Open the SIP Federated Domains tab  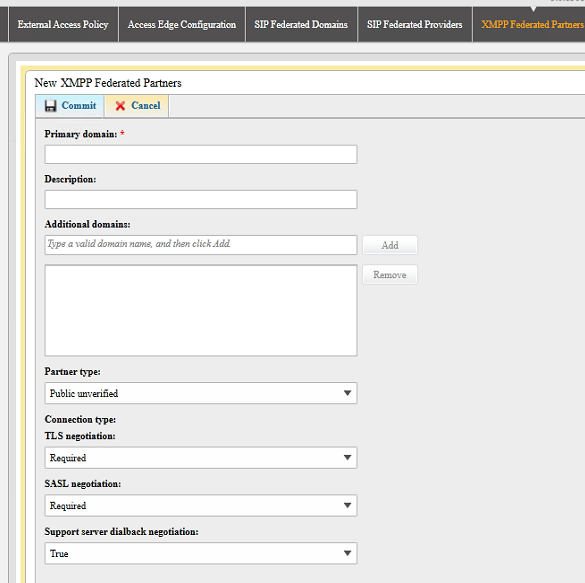click(x=301, y=25)
